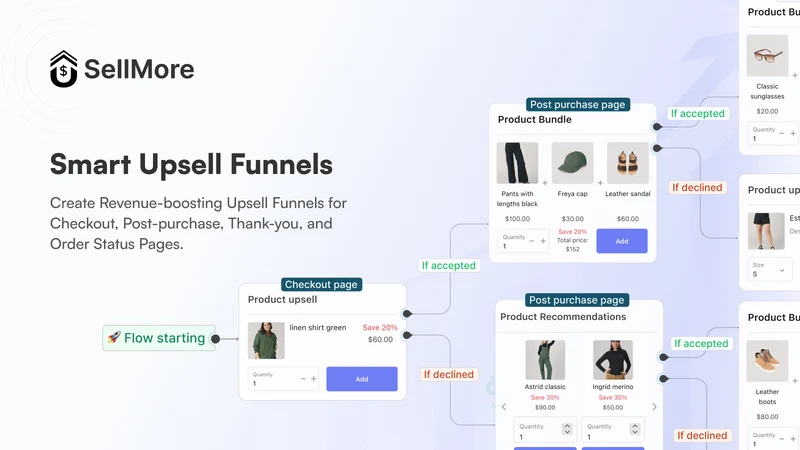Open the Size dropdown showing S
Viewport: 800px width, 450px height.
[x=769, y=269]
